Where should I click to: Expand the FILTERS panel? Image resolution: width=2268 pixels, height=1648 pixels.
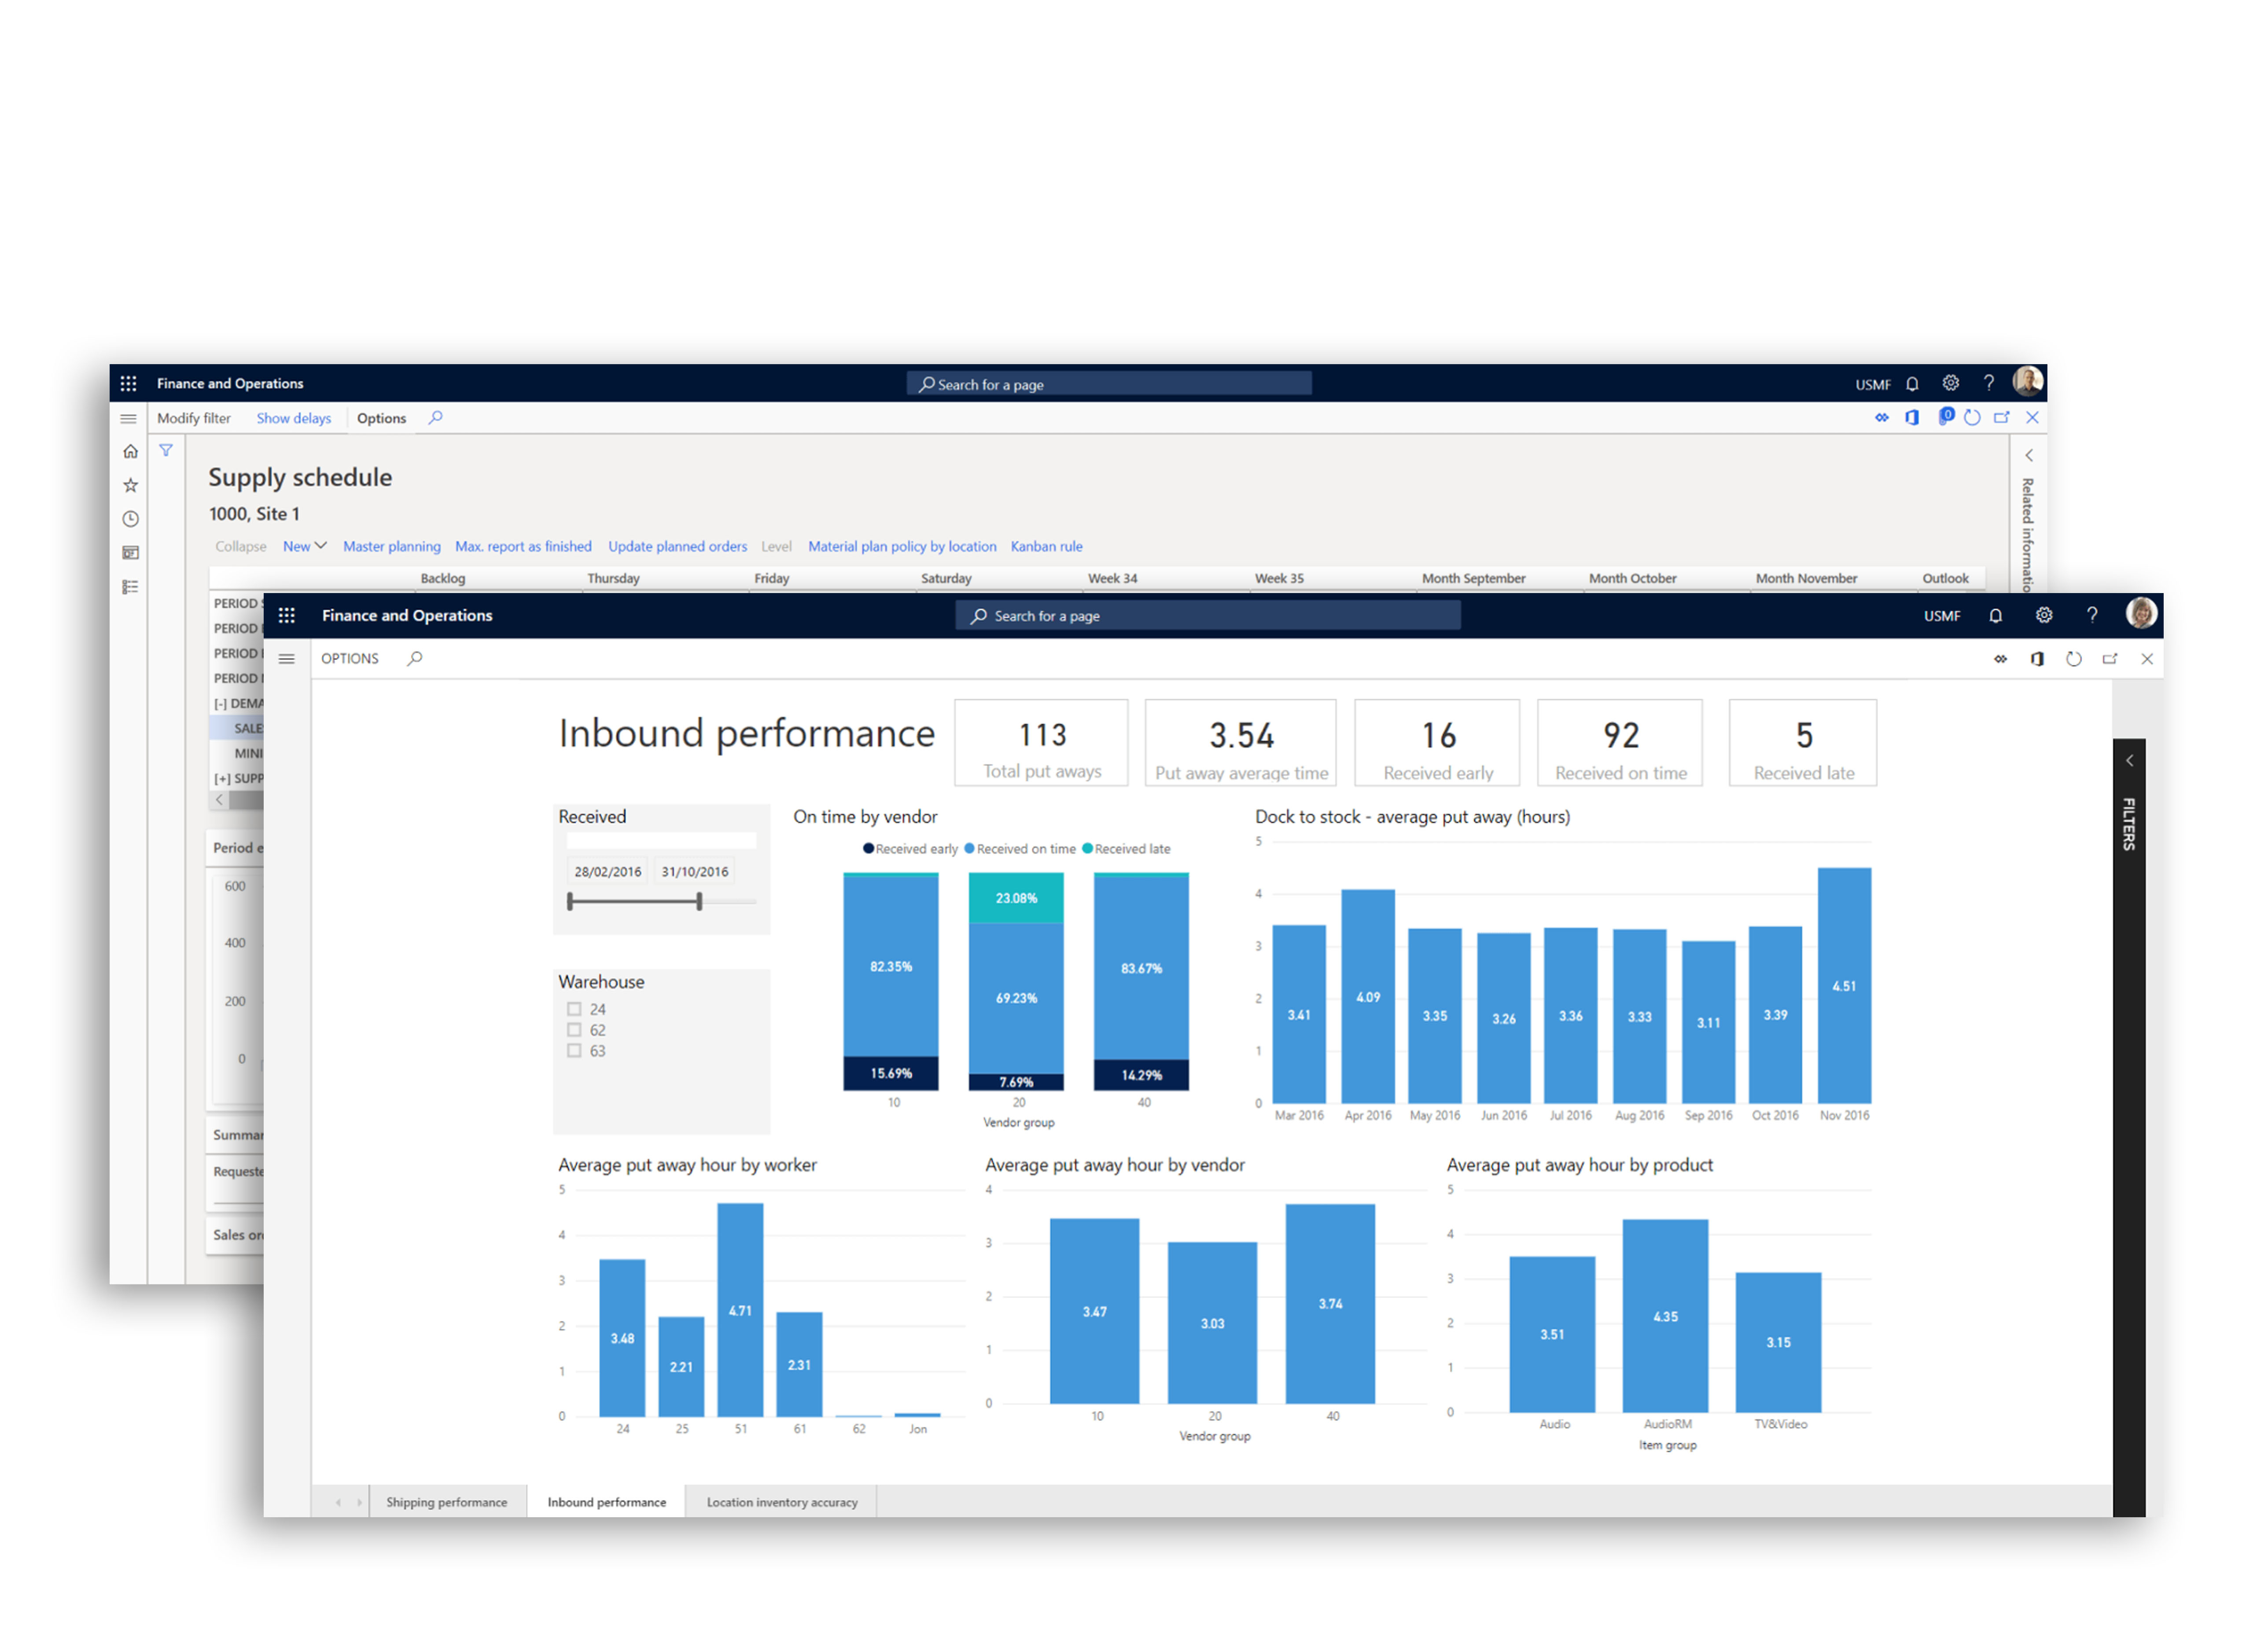click(x=2130, y=760)
